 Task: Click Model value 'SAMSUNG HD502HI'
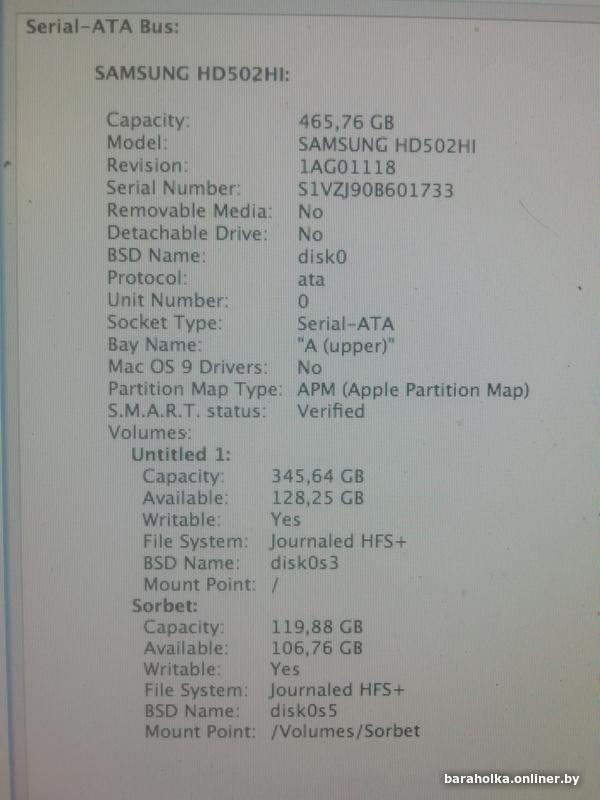point(387,145)
